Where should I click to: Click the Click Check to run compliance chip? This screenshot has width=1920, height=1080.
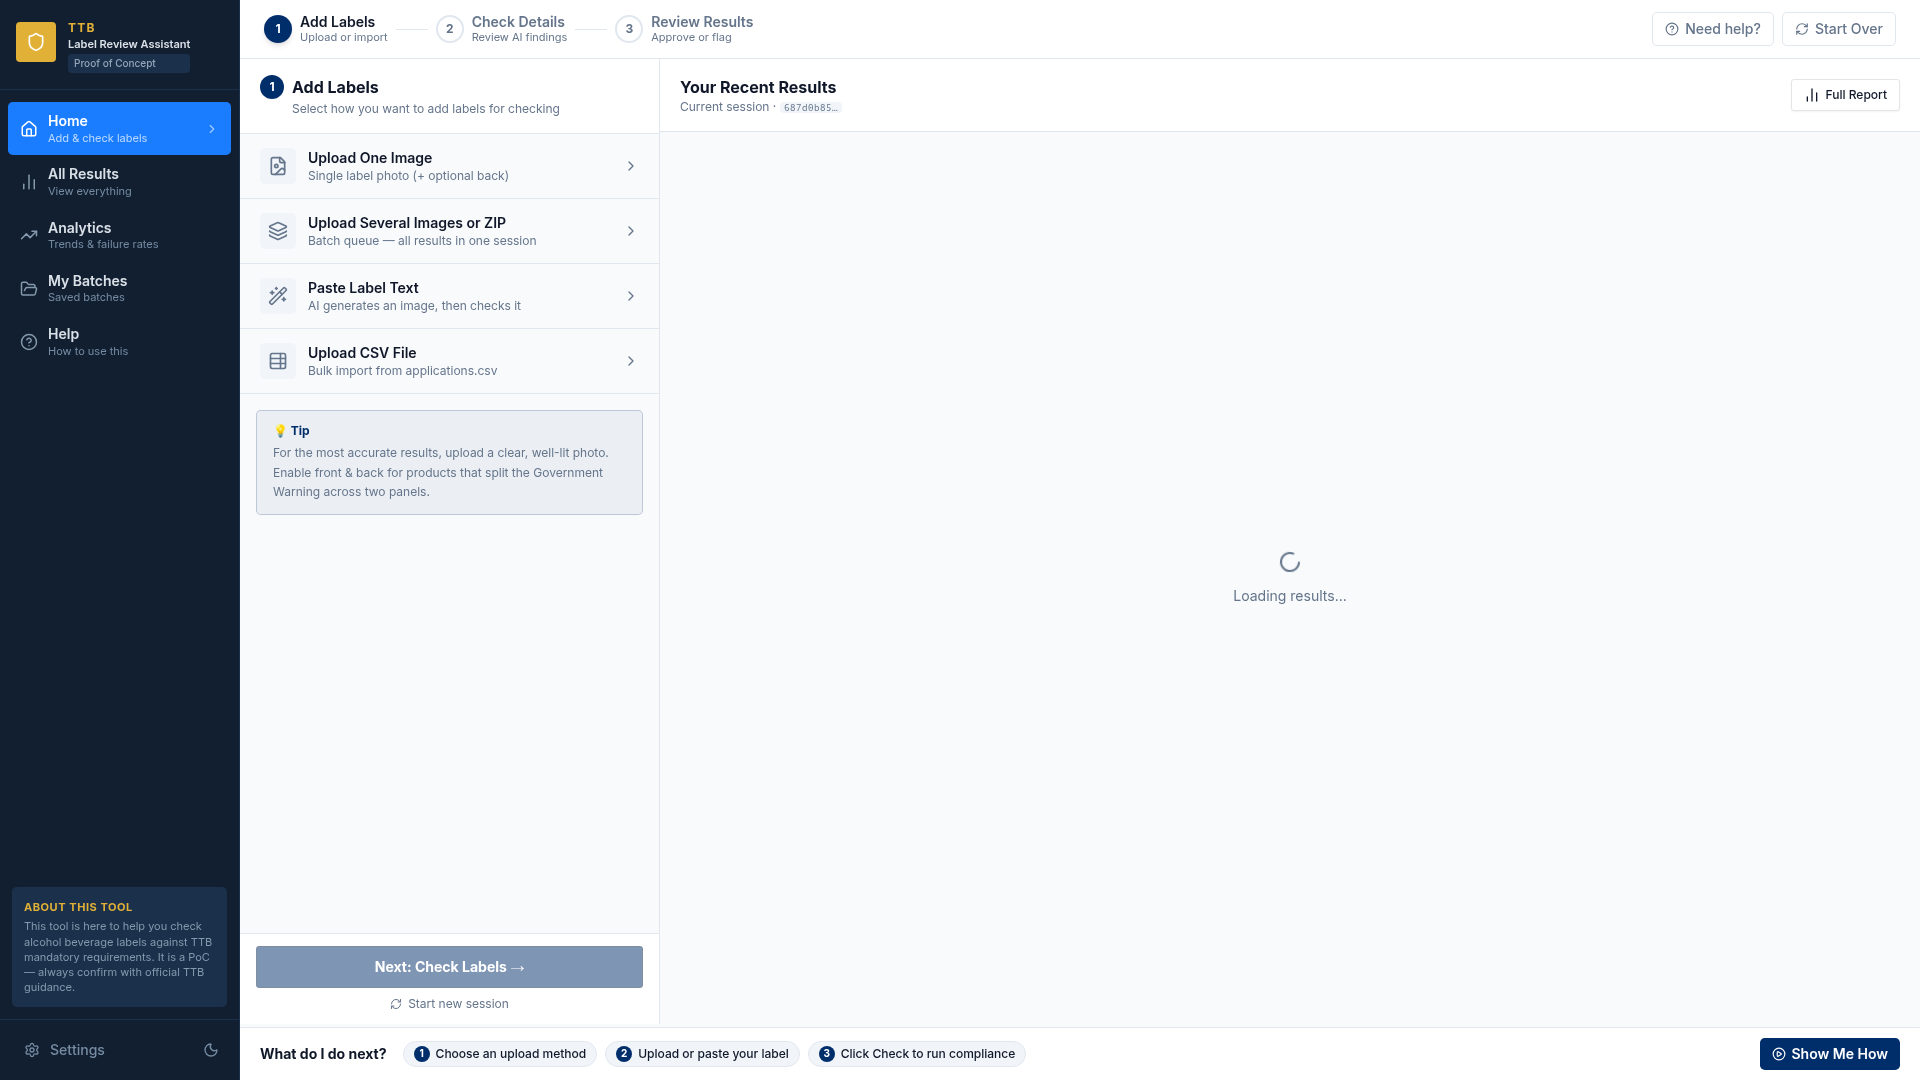pos(917,1054)
